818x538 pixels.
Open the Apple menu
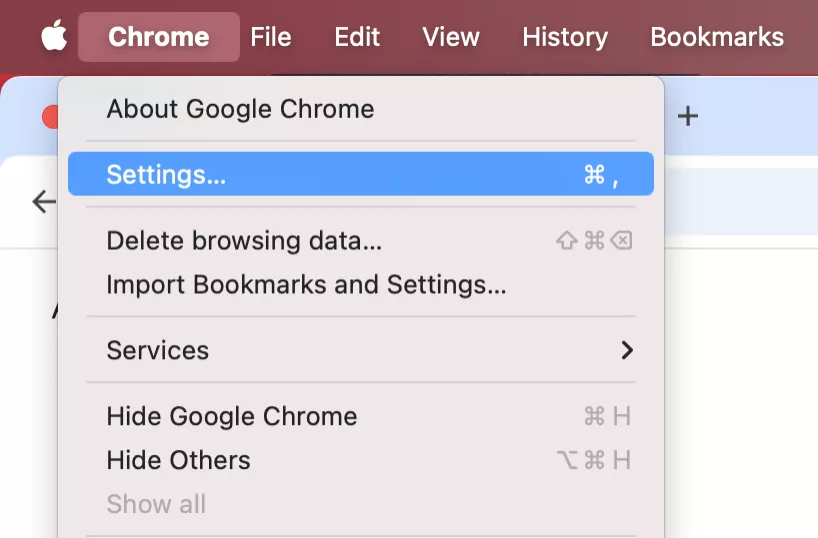[x=54, y=37]
